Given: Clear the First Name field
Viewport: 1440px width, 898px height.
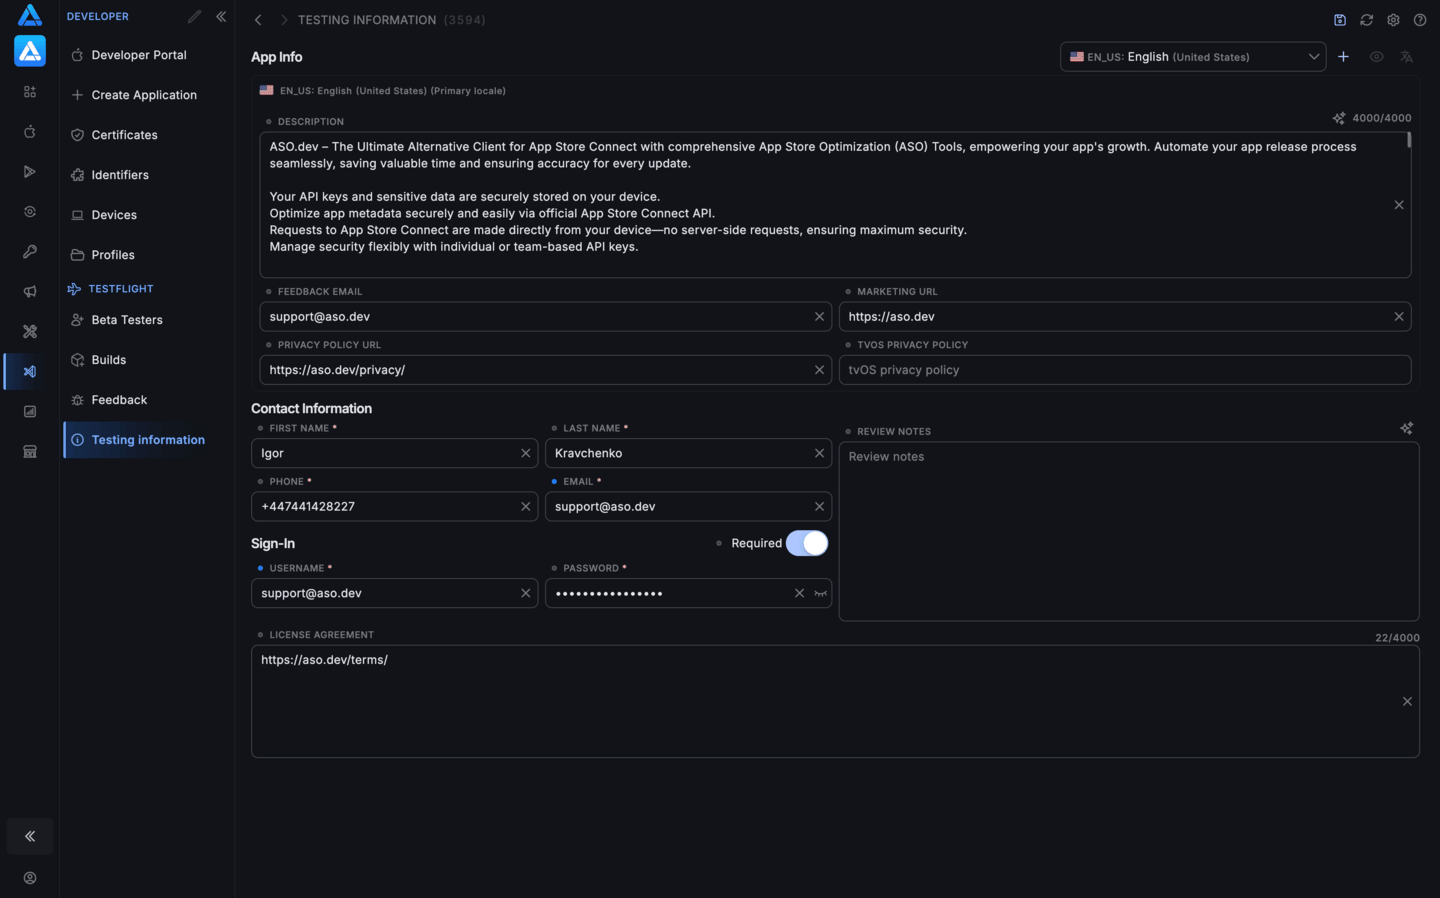Looking at the screenshot, I should (525, 453).
